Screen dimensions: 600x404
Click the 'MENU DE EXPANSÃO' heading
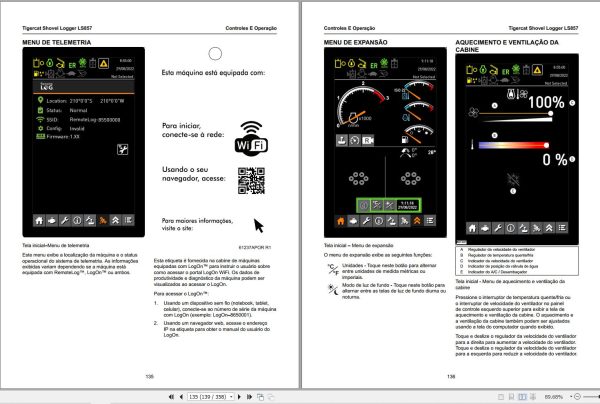[355, 42]
